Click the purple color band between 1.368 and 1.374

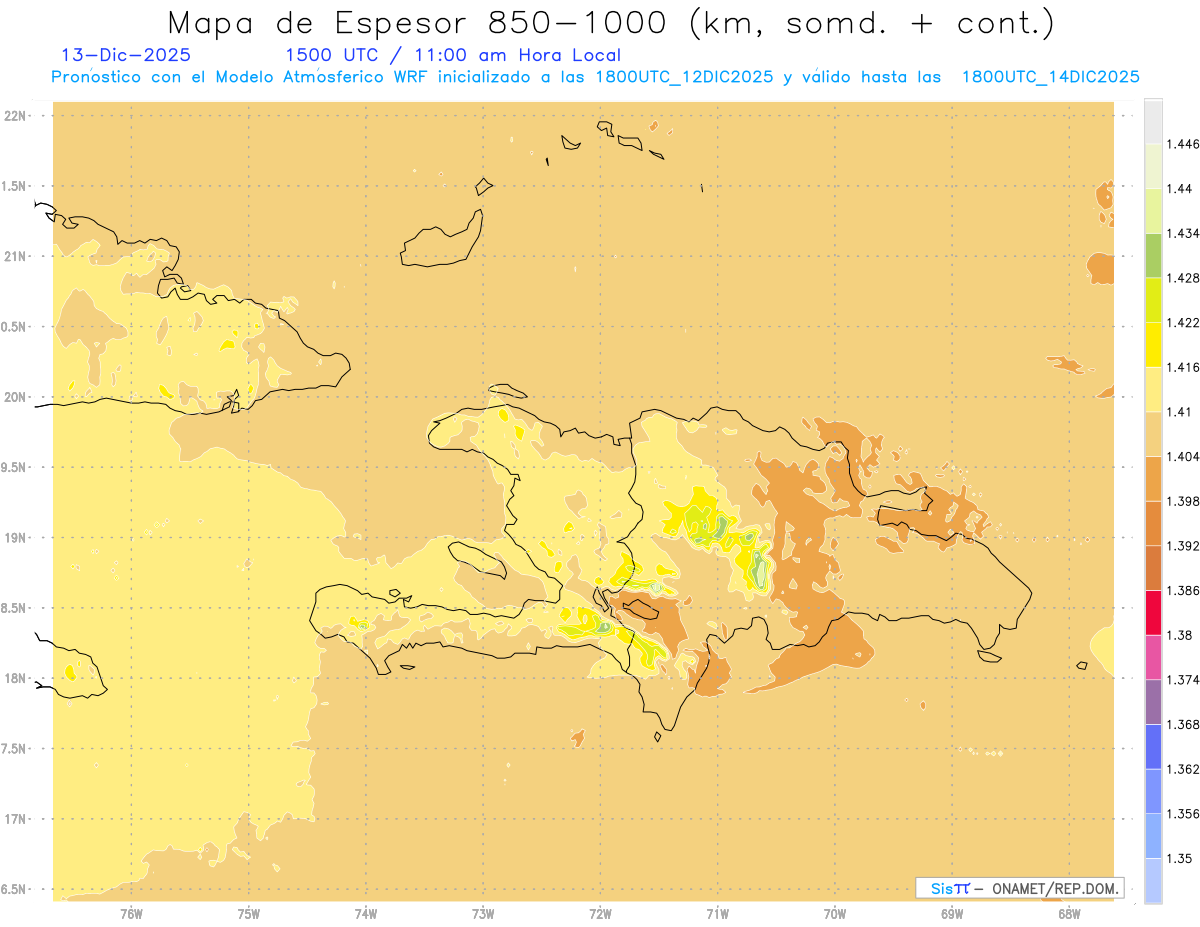(x=1153, y=702)
